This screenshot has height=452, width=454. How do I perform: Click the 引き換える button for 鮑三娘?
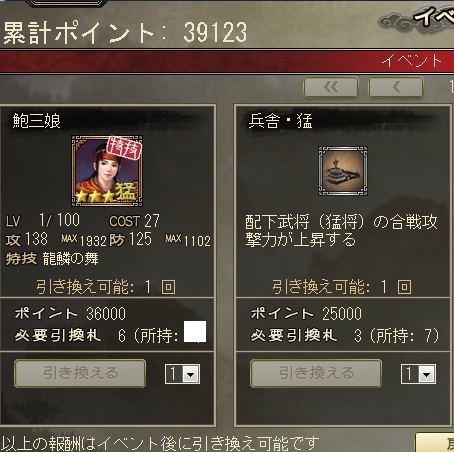80,373
